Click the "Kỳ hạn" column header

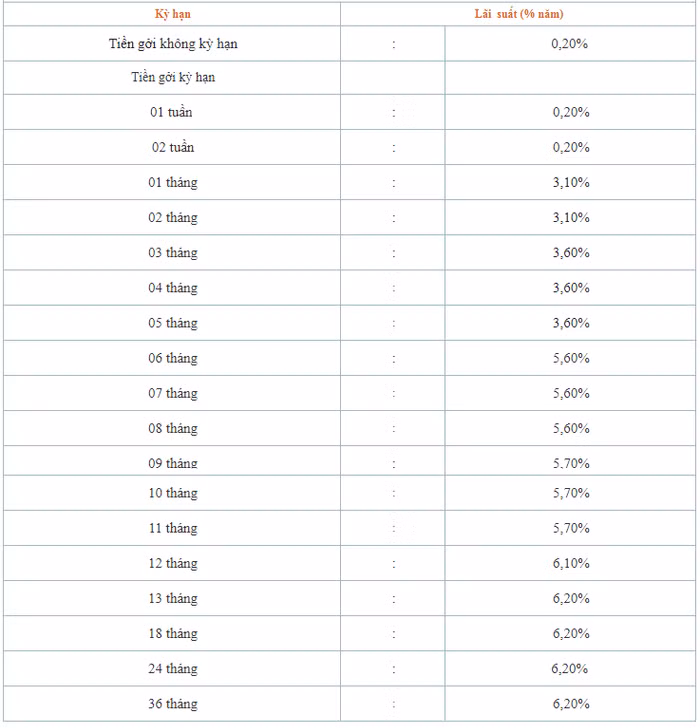(173, 14)
